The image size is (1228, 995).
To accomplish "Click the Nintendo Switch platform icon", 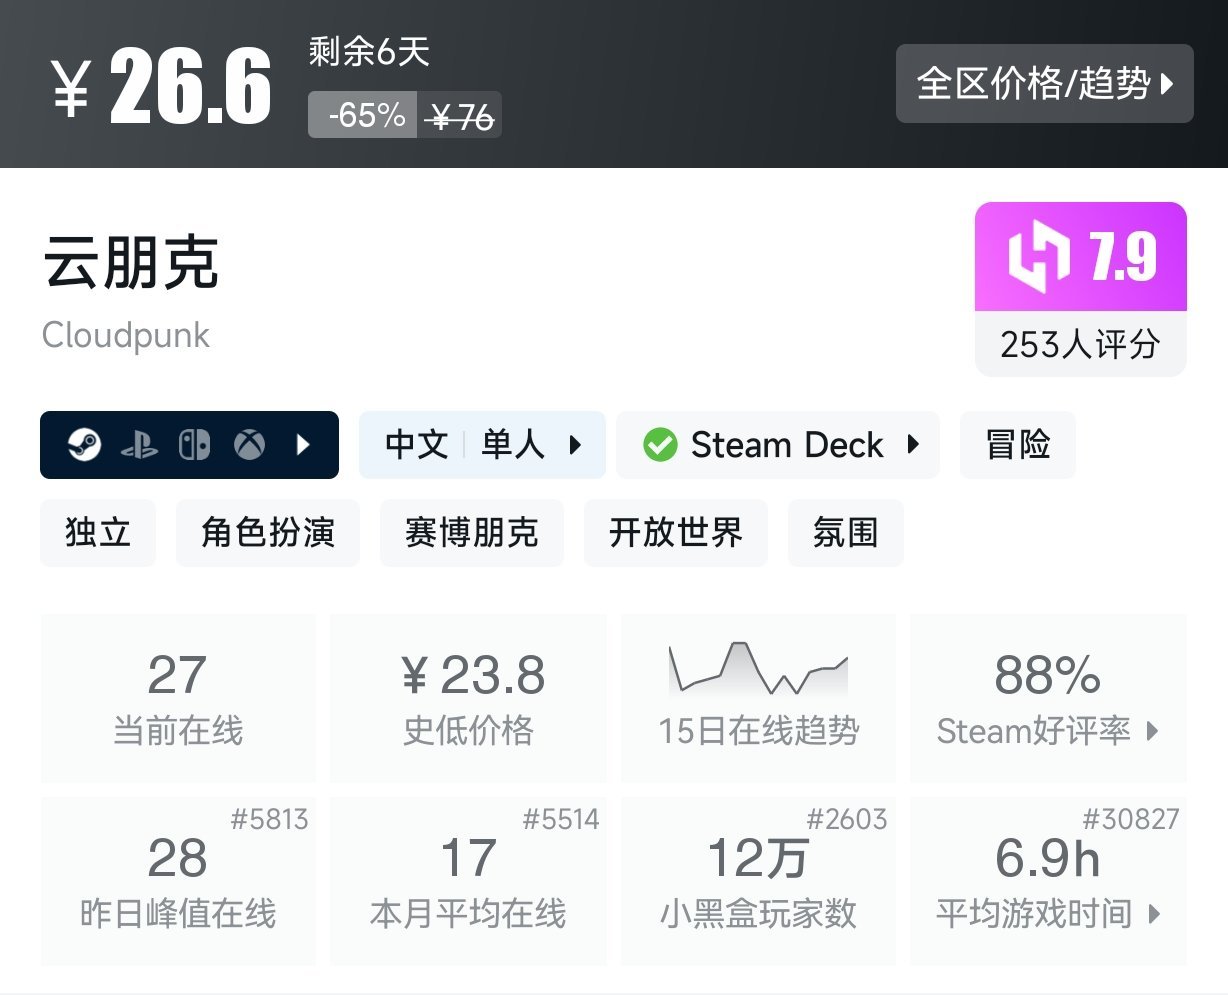I will [194, 445].
